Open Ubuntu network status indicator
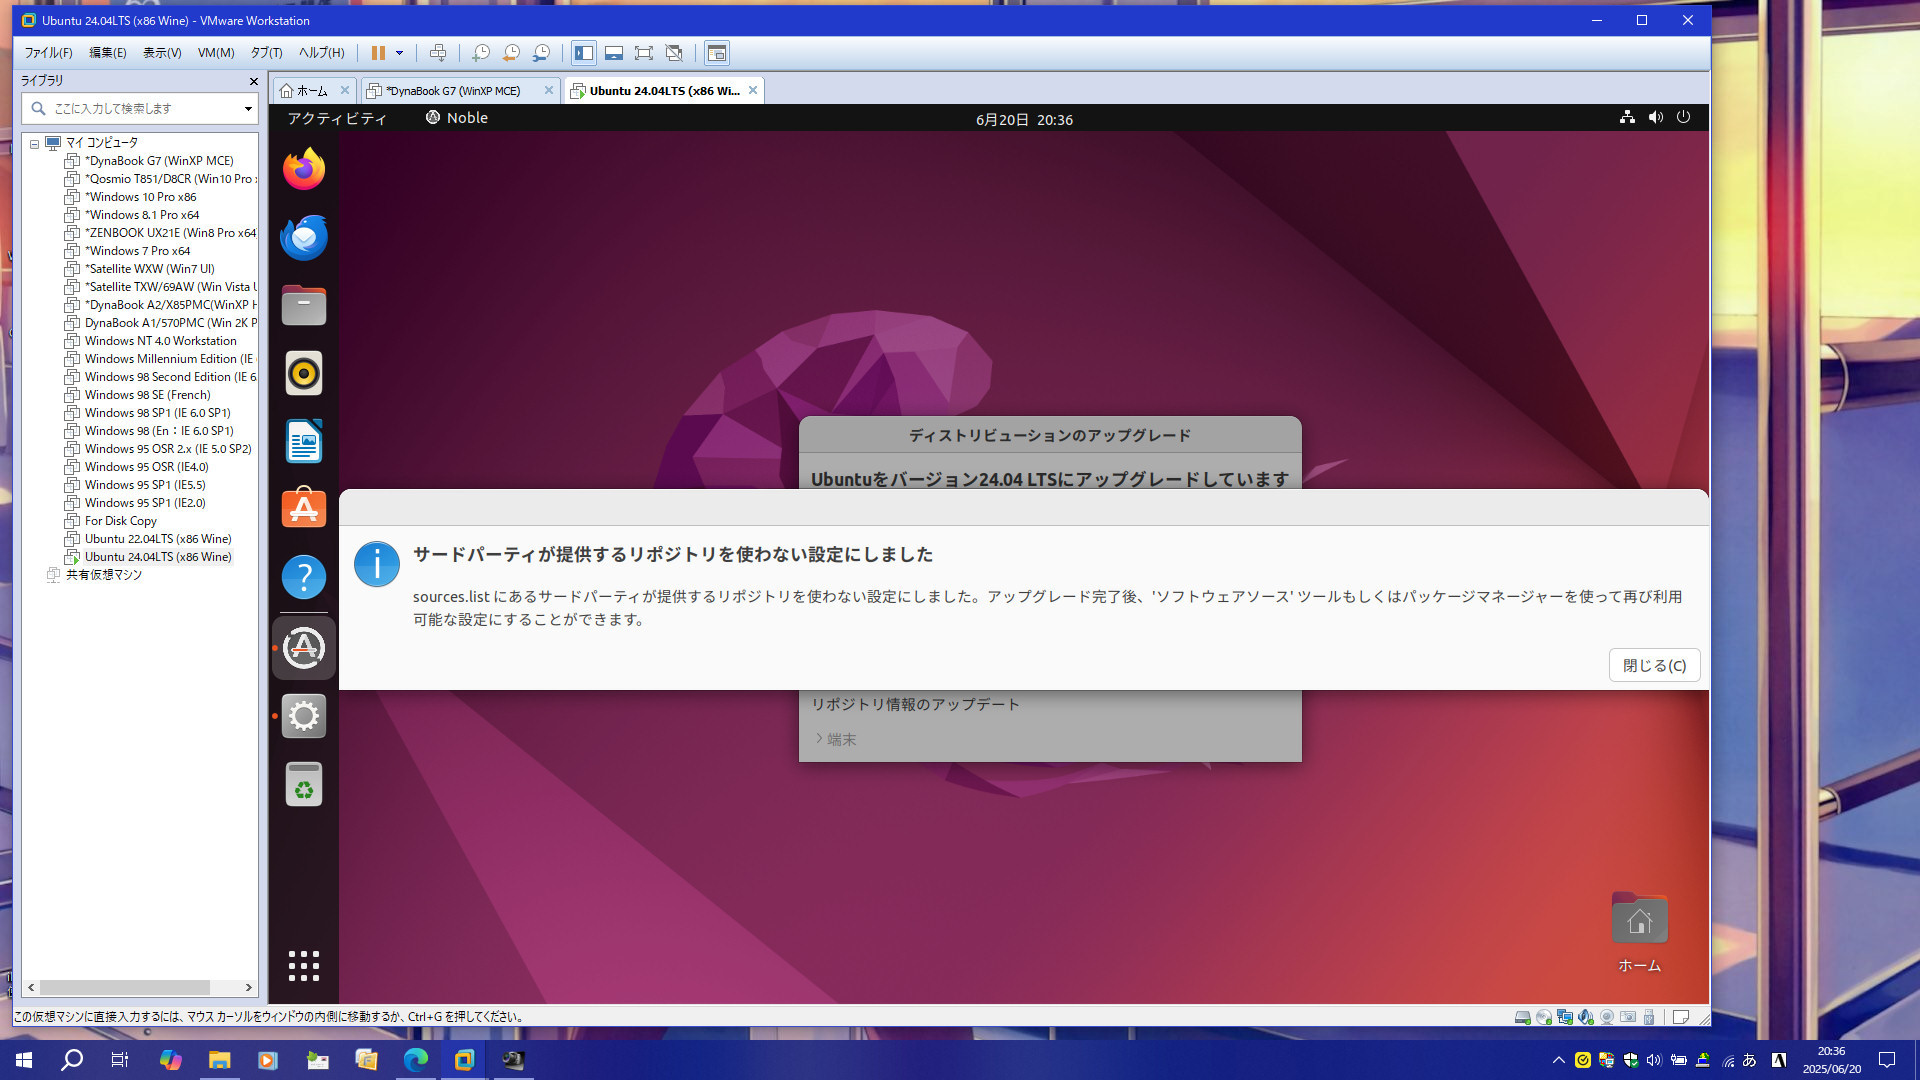This screenshot has height=1080, width=1920. pyautogui.click(x=1627, y=117)
